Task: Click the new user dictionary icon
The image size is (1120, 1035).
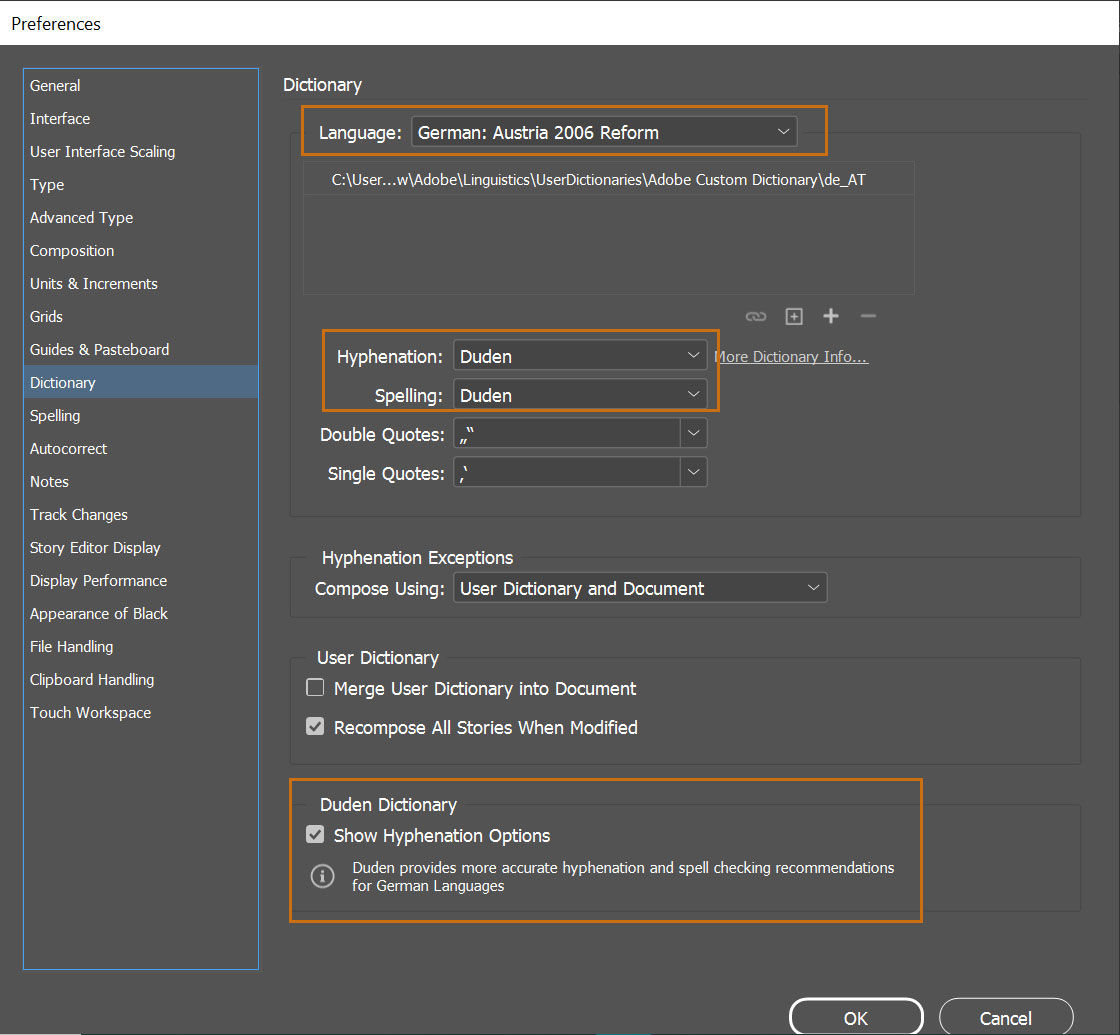Action: pyautogui.click(x=794, y=317)
